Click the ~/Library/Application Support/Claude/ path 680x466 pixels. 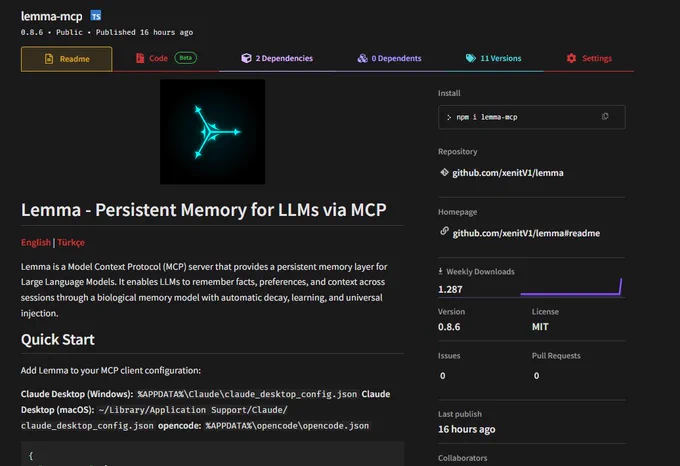click(x=193, y=410)
